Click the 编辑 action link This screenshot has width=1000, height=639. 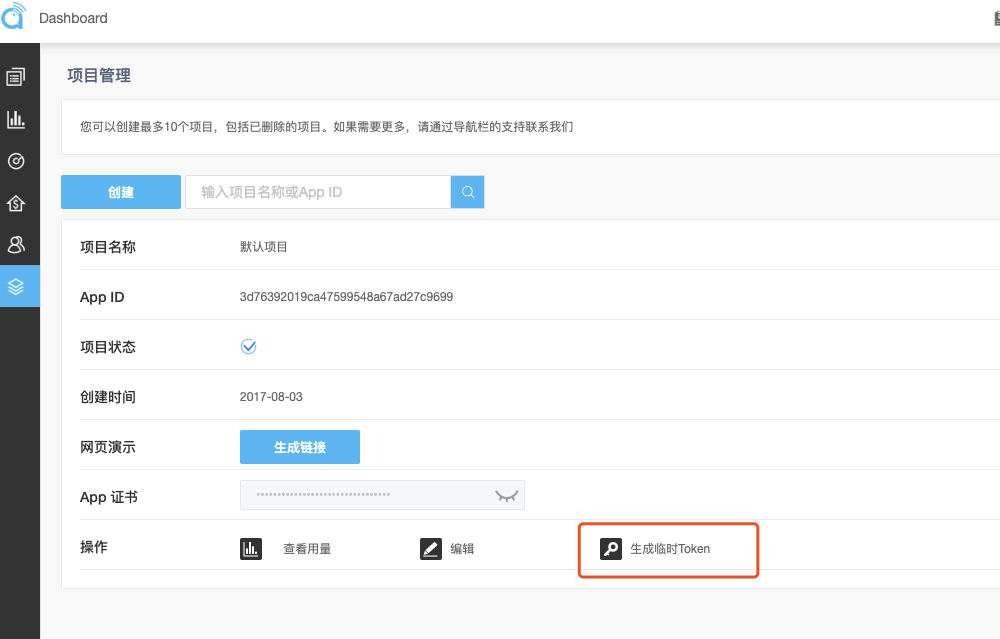tap(460, 548)
